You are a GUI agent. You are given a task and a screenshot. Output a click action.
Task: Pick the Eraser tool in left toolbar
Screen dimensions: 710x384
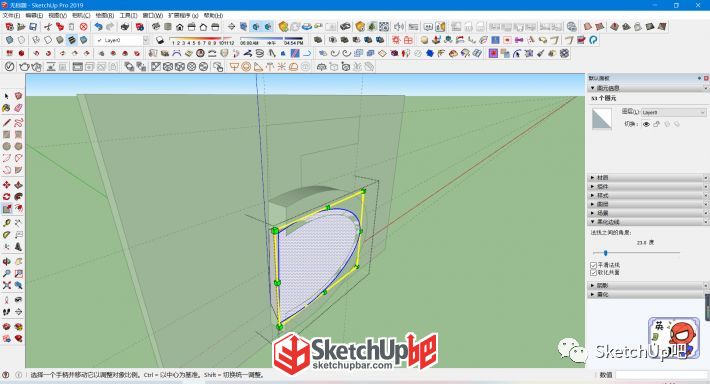point(19,108)
